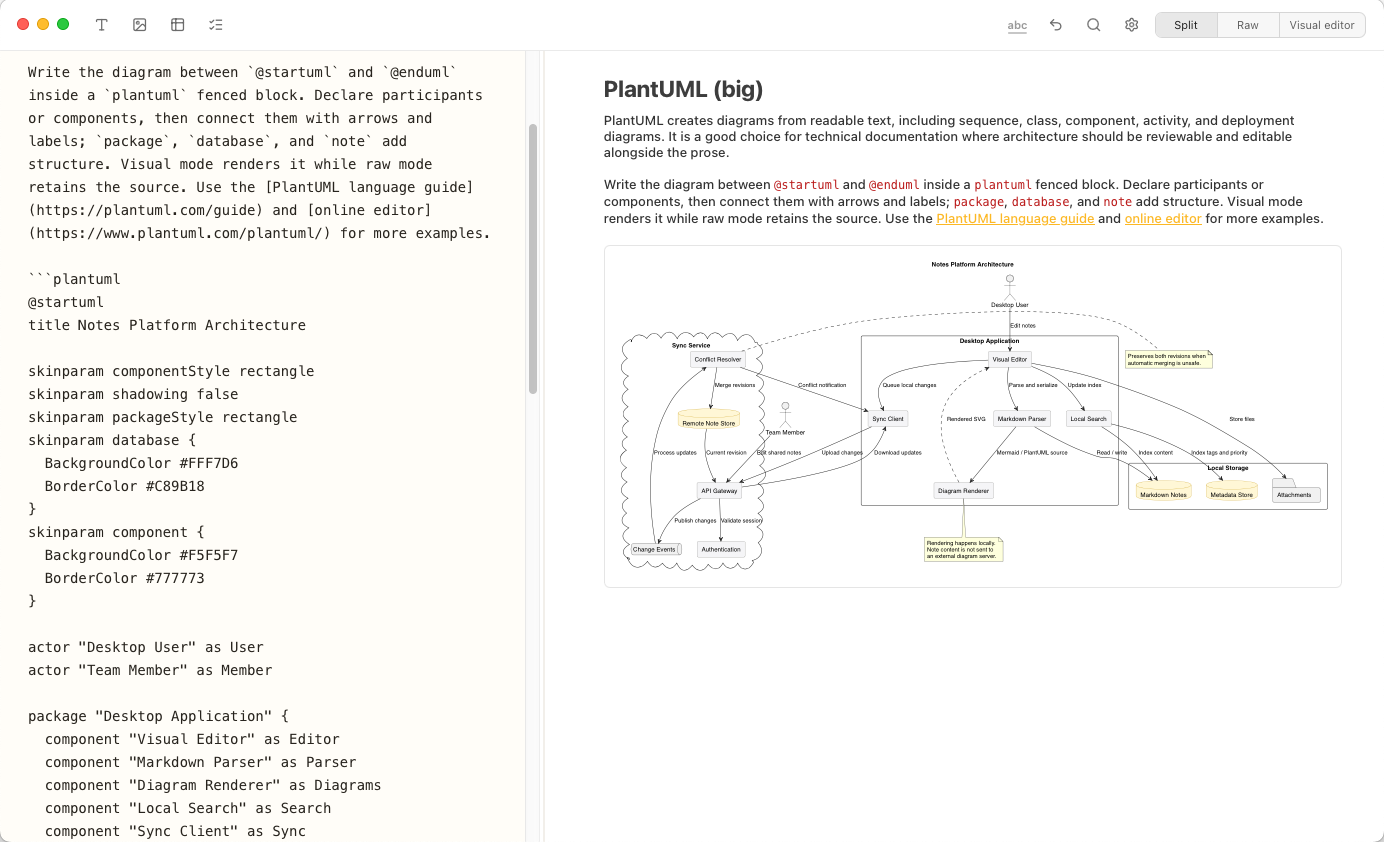Image resolution: width=1384 pixels, height=842 pixels.
Task: Click the undo arrow icon
Action: click(x=1056, y=25)
